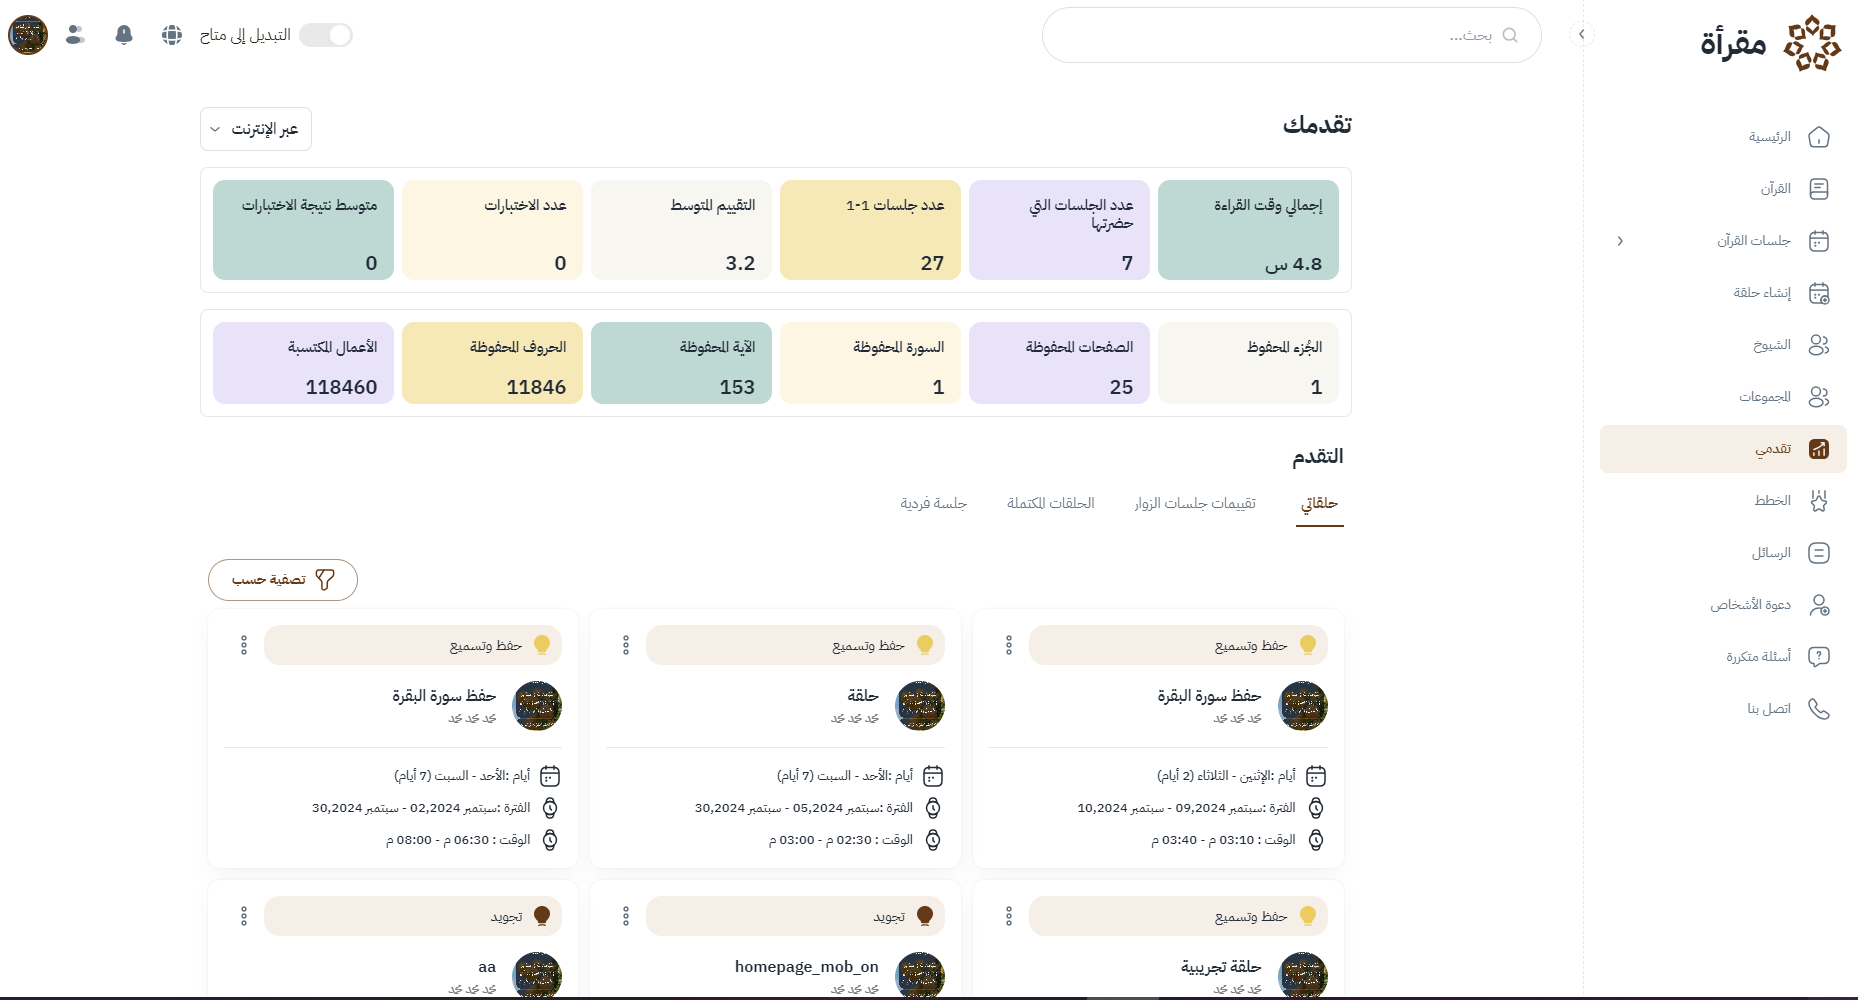Expand the جلسات القرآن submenu arrow
Viewport: 1858px width, 1000px height.
click(x=1620, y=241)
